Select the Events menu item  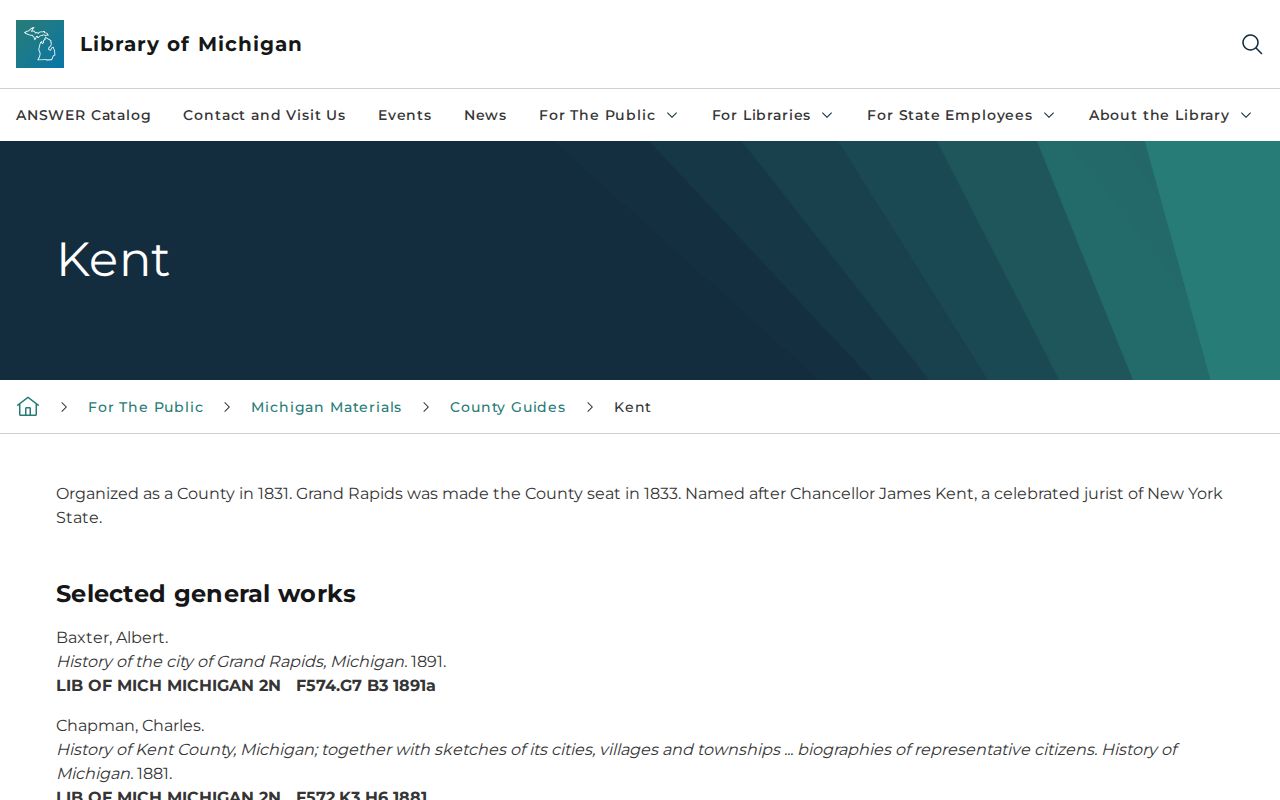pos(405,115)
